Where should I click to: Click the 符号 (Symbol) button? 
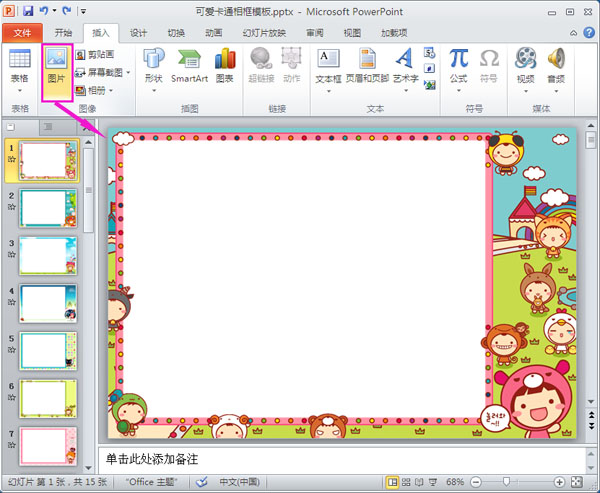click(489, 66)
